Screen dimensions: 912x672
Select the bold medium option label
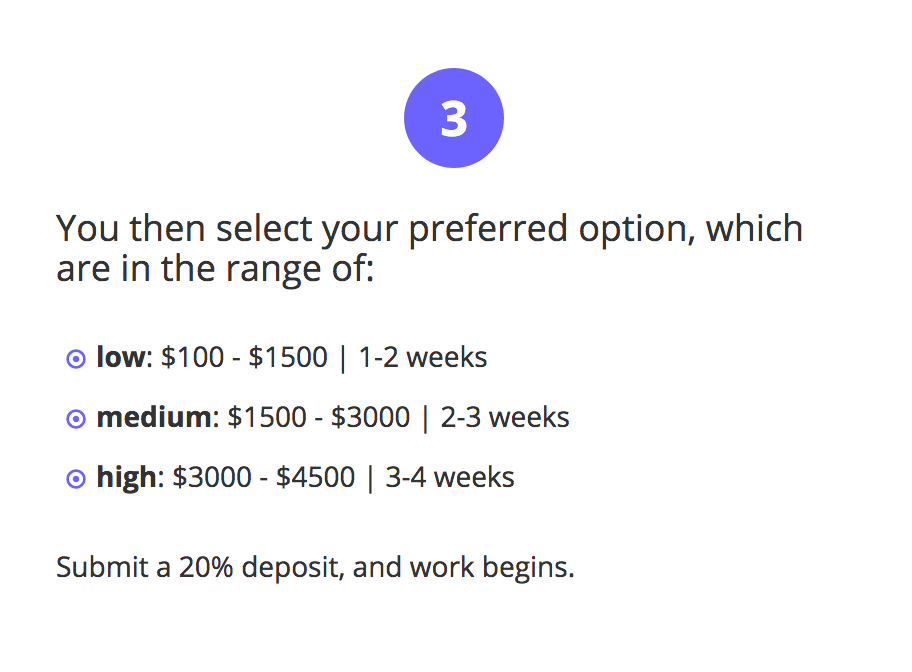pos(153,417)
